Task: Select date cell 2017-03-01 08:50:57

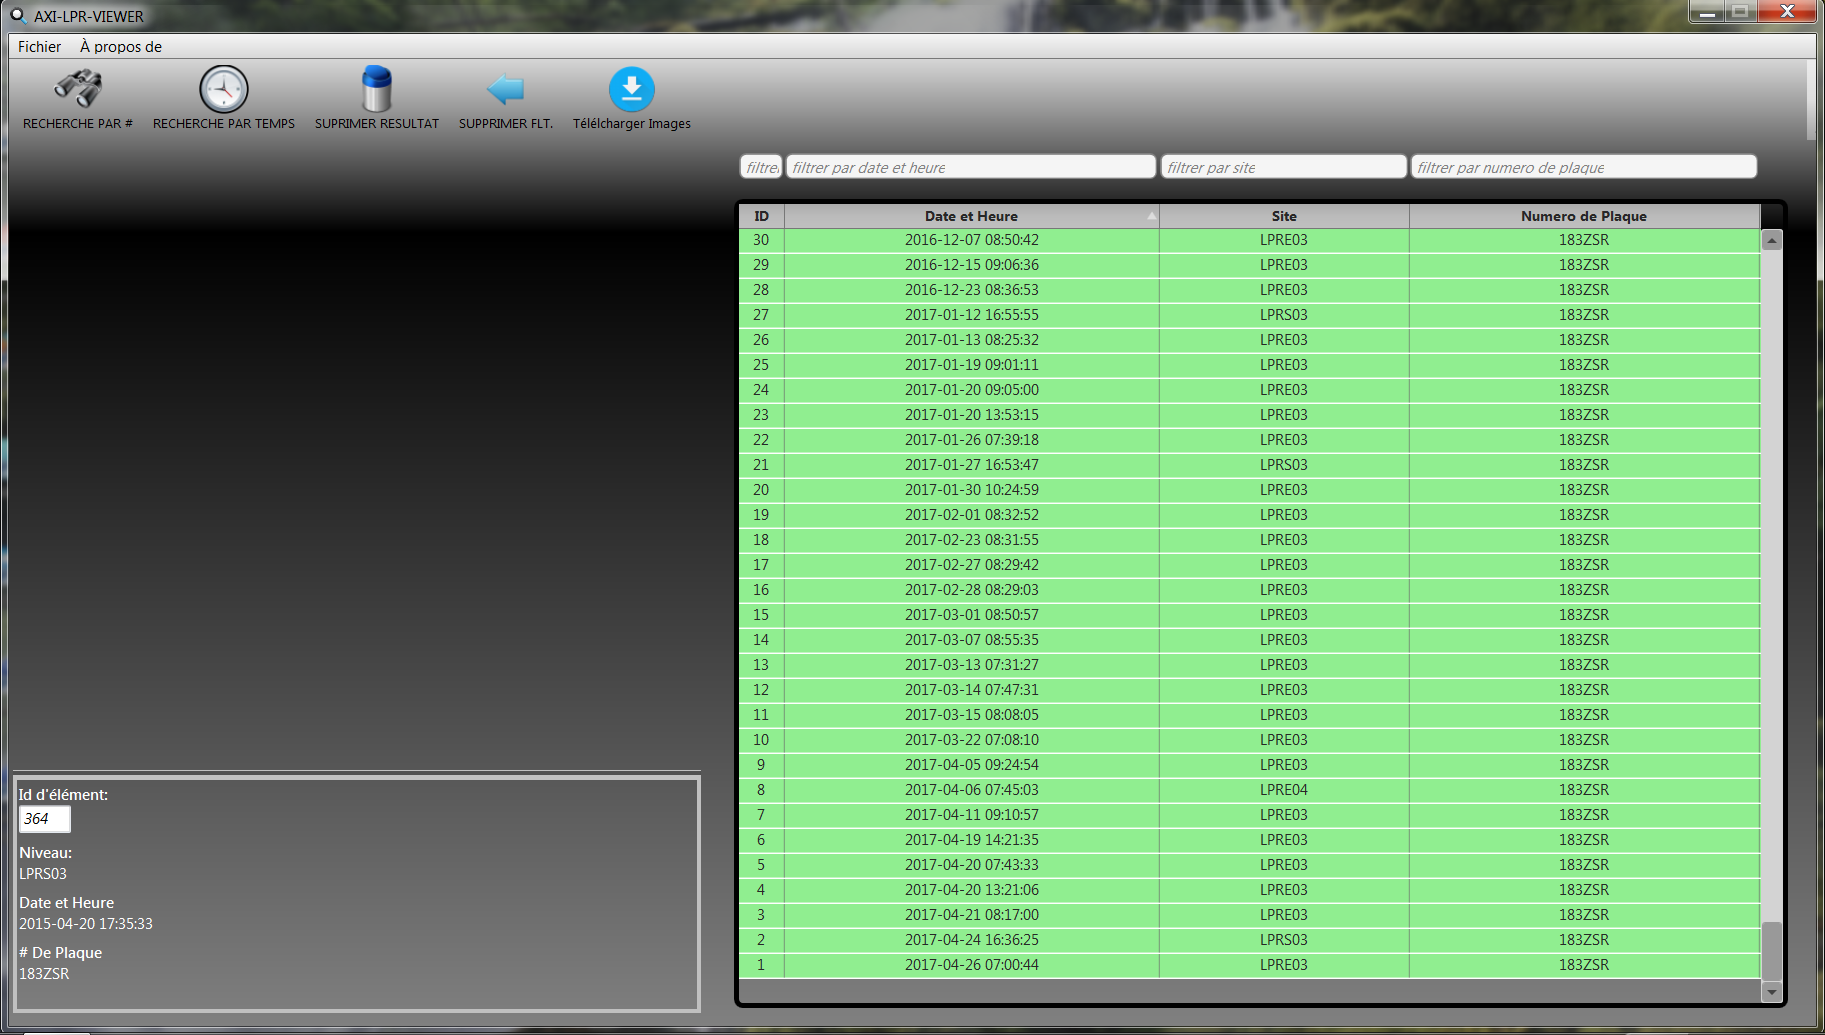Action: coord(972,615)
